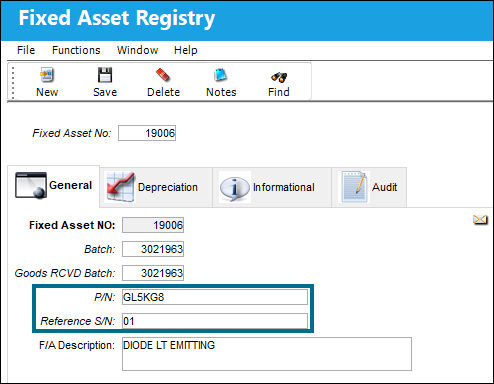Click the Batch field with 3021963
This screenshot has width=494, height=384.
pos(153,249)
